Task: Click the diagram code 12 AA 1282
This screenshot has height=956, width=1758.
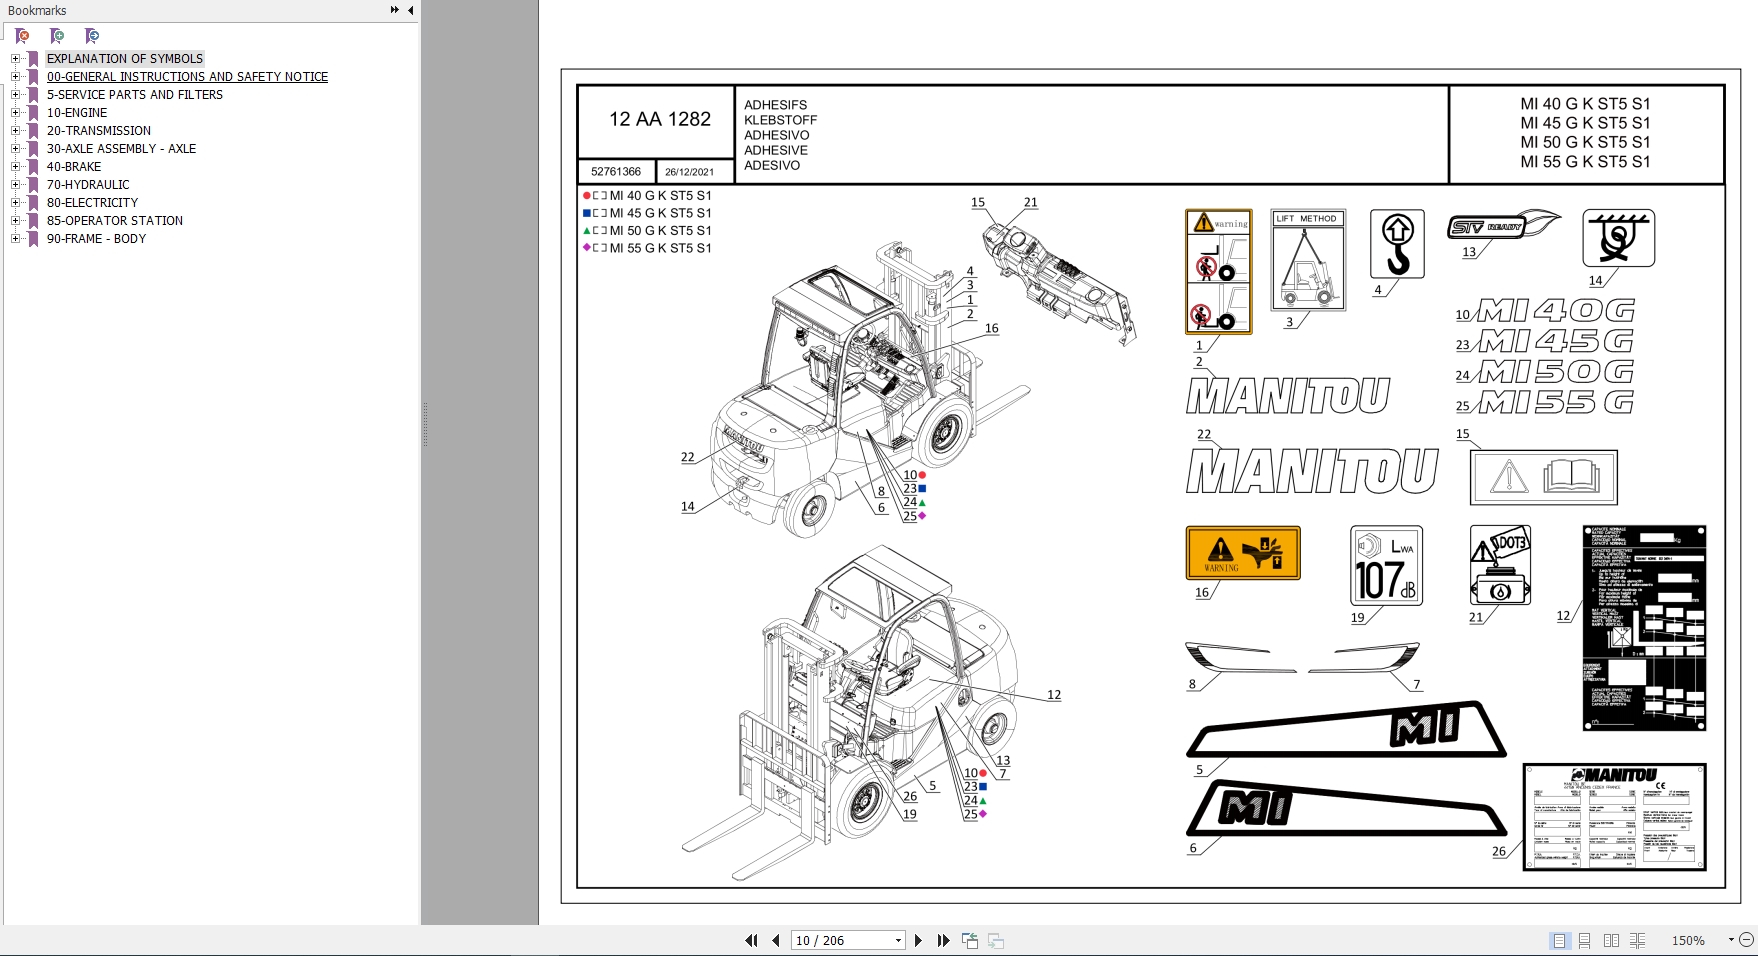Action: click(660, 119)
